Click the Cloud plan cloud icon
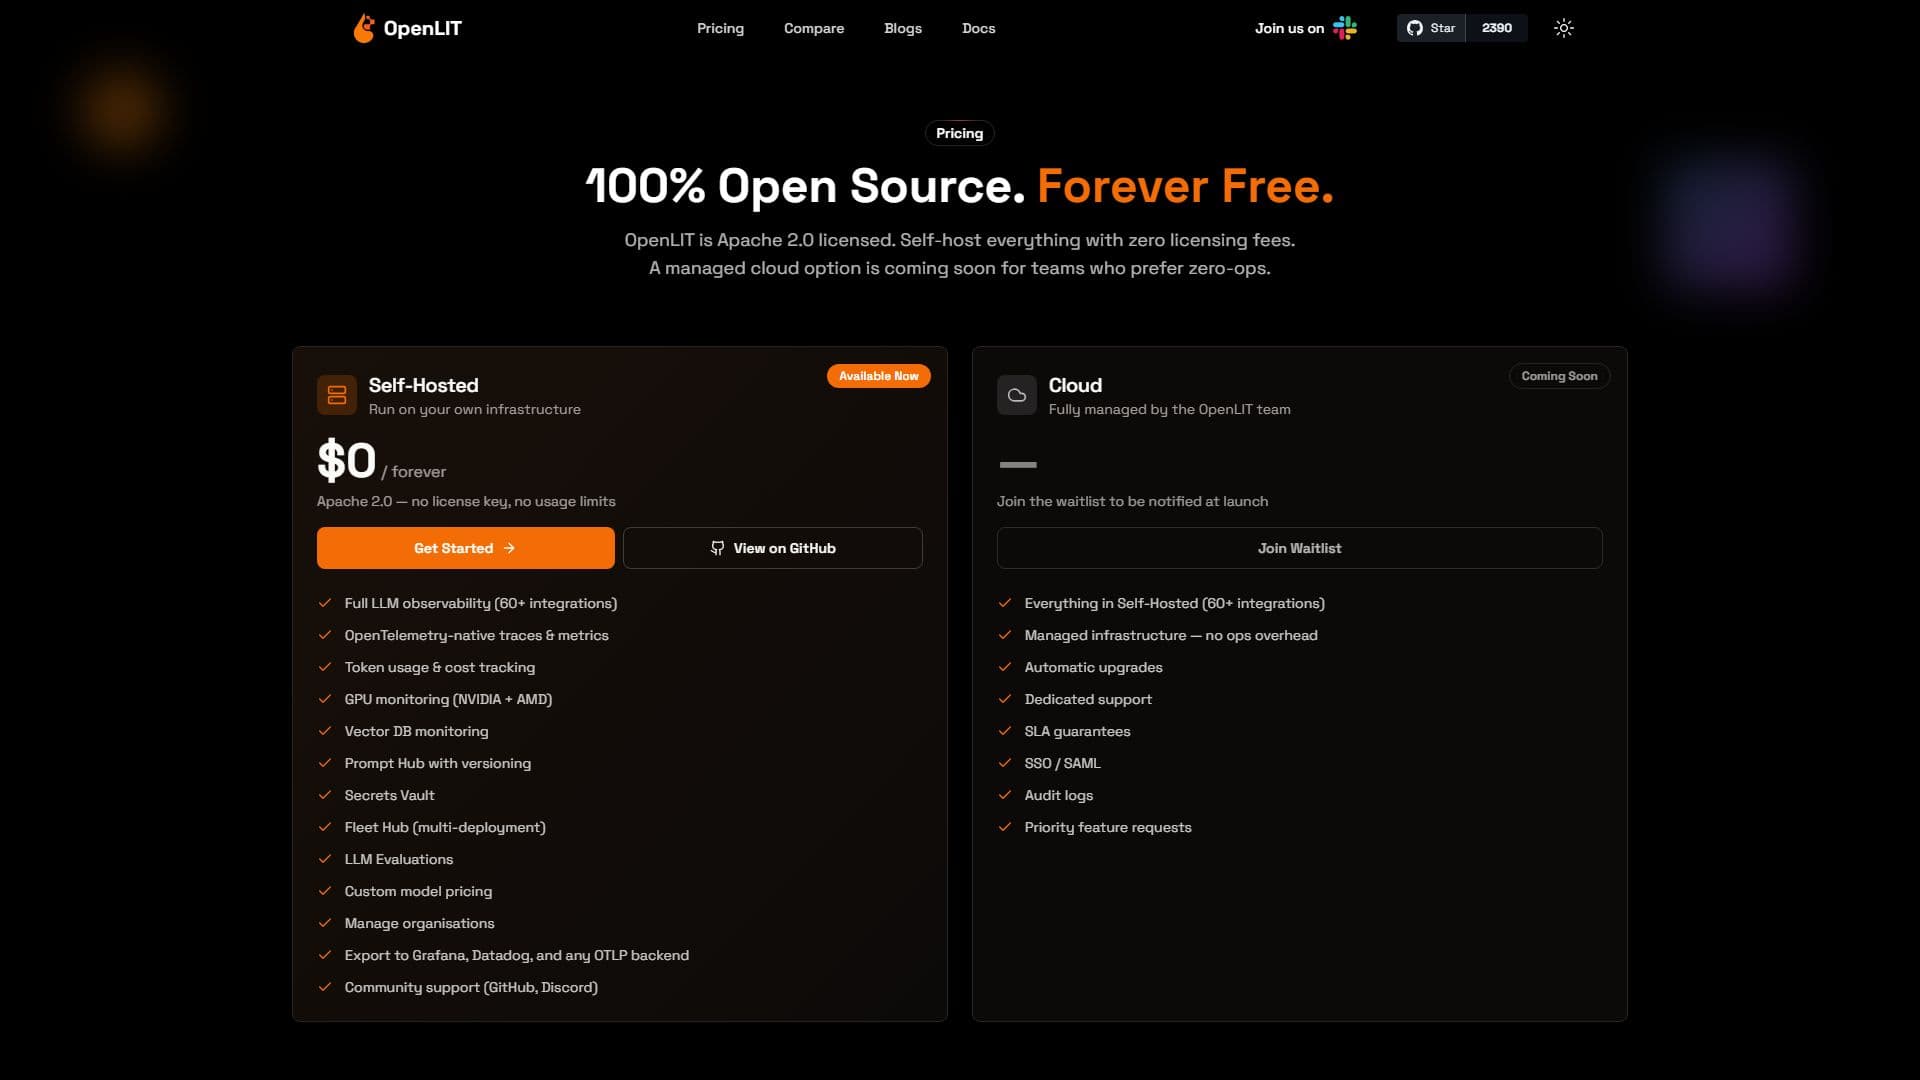The height and width of the screenshot is (1080, 1920). pyautogui.click(x=1017, y=395)
